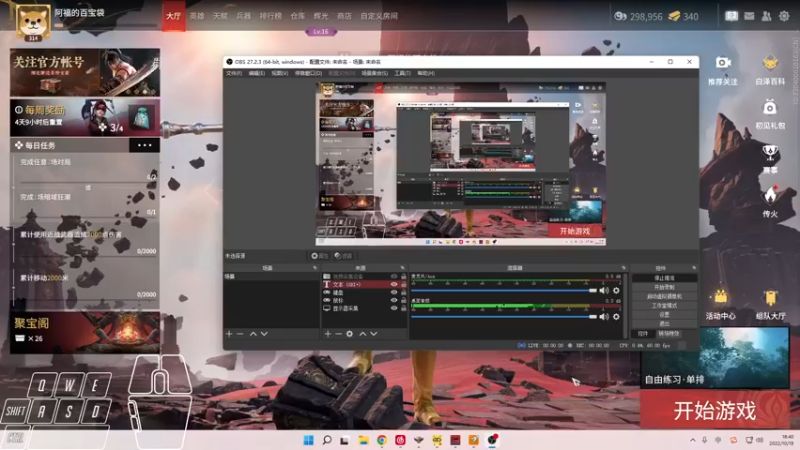Screen dimensions: 800x450
Task: Open 设置 from OBS controls
Action: [664, 315]
